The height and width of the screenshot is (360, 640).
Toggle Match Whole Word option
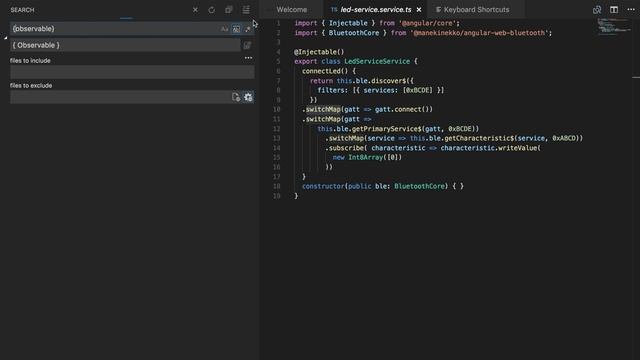(236, 29)
